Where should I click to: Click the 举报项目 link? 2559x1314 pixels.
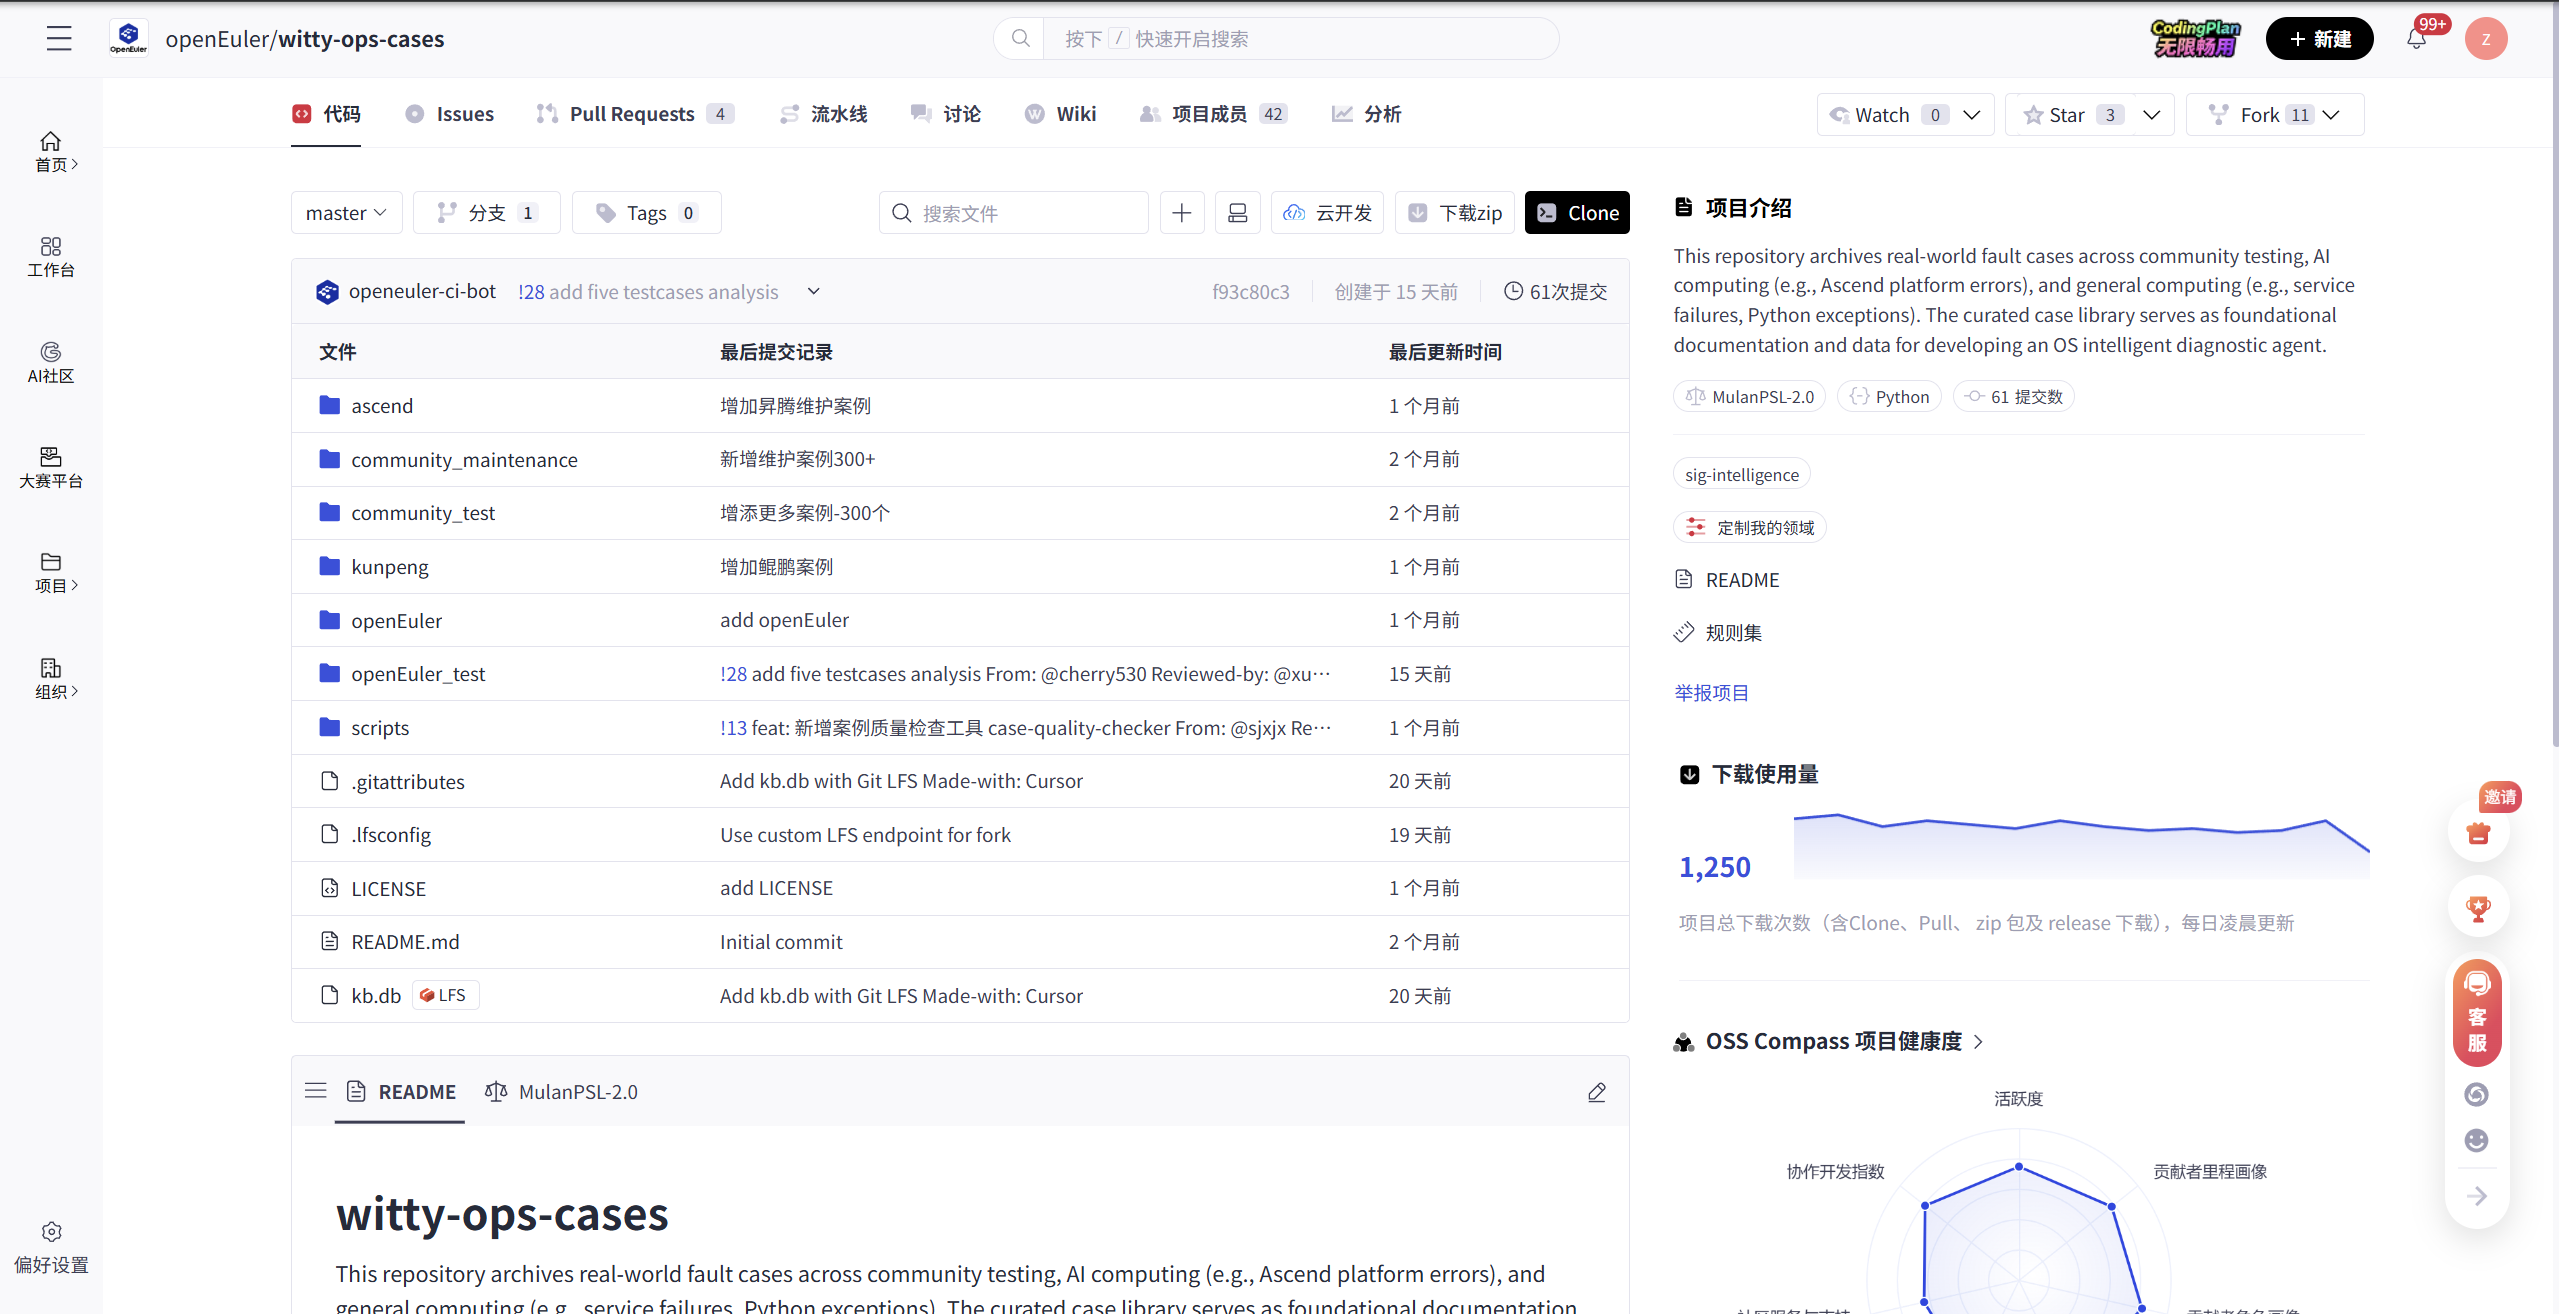[x=1712, y=693]
